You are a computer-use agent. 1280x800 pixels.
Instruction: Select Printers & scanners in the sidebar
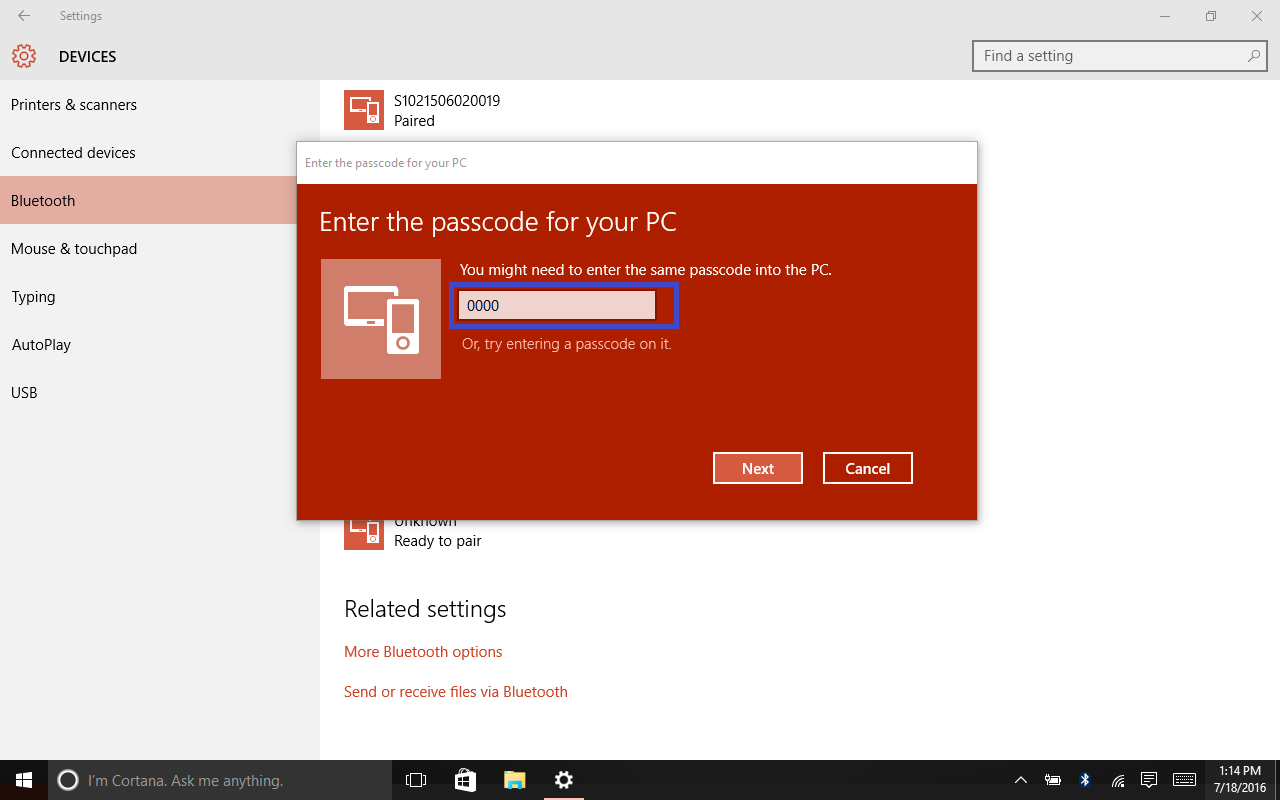point(74,105)
